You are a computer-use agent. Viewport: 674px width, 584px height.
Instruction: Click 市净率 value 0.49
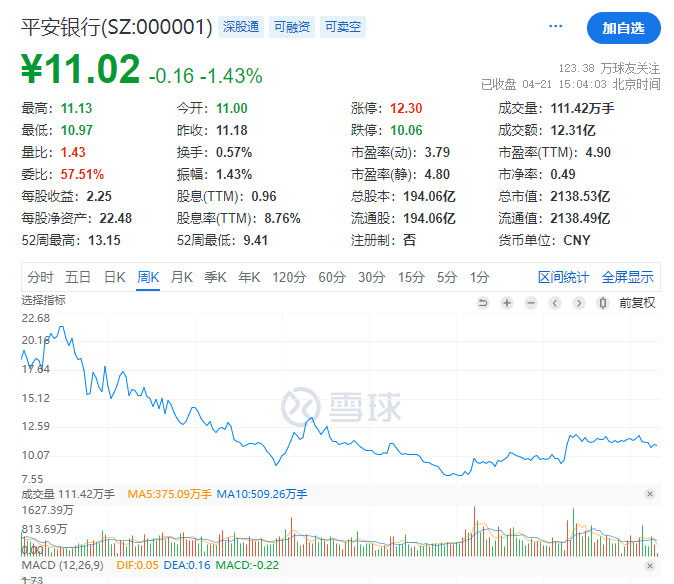click(563, 174)
